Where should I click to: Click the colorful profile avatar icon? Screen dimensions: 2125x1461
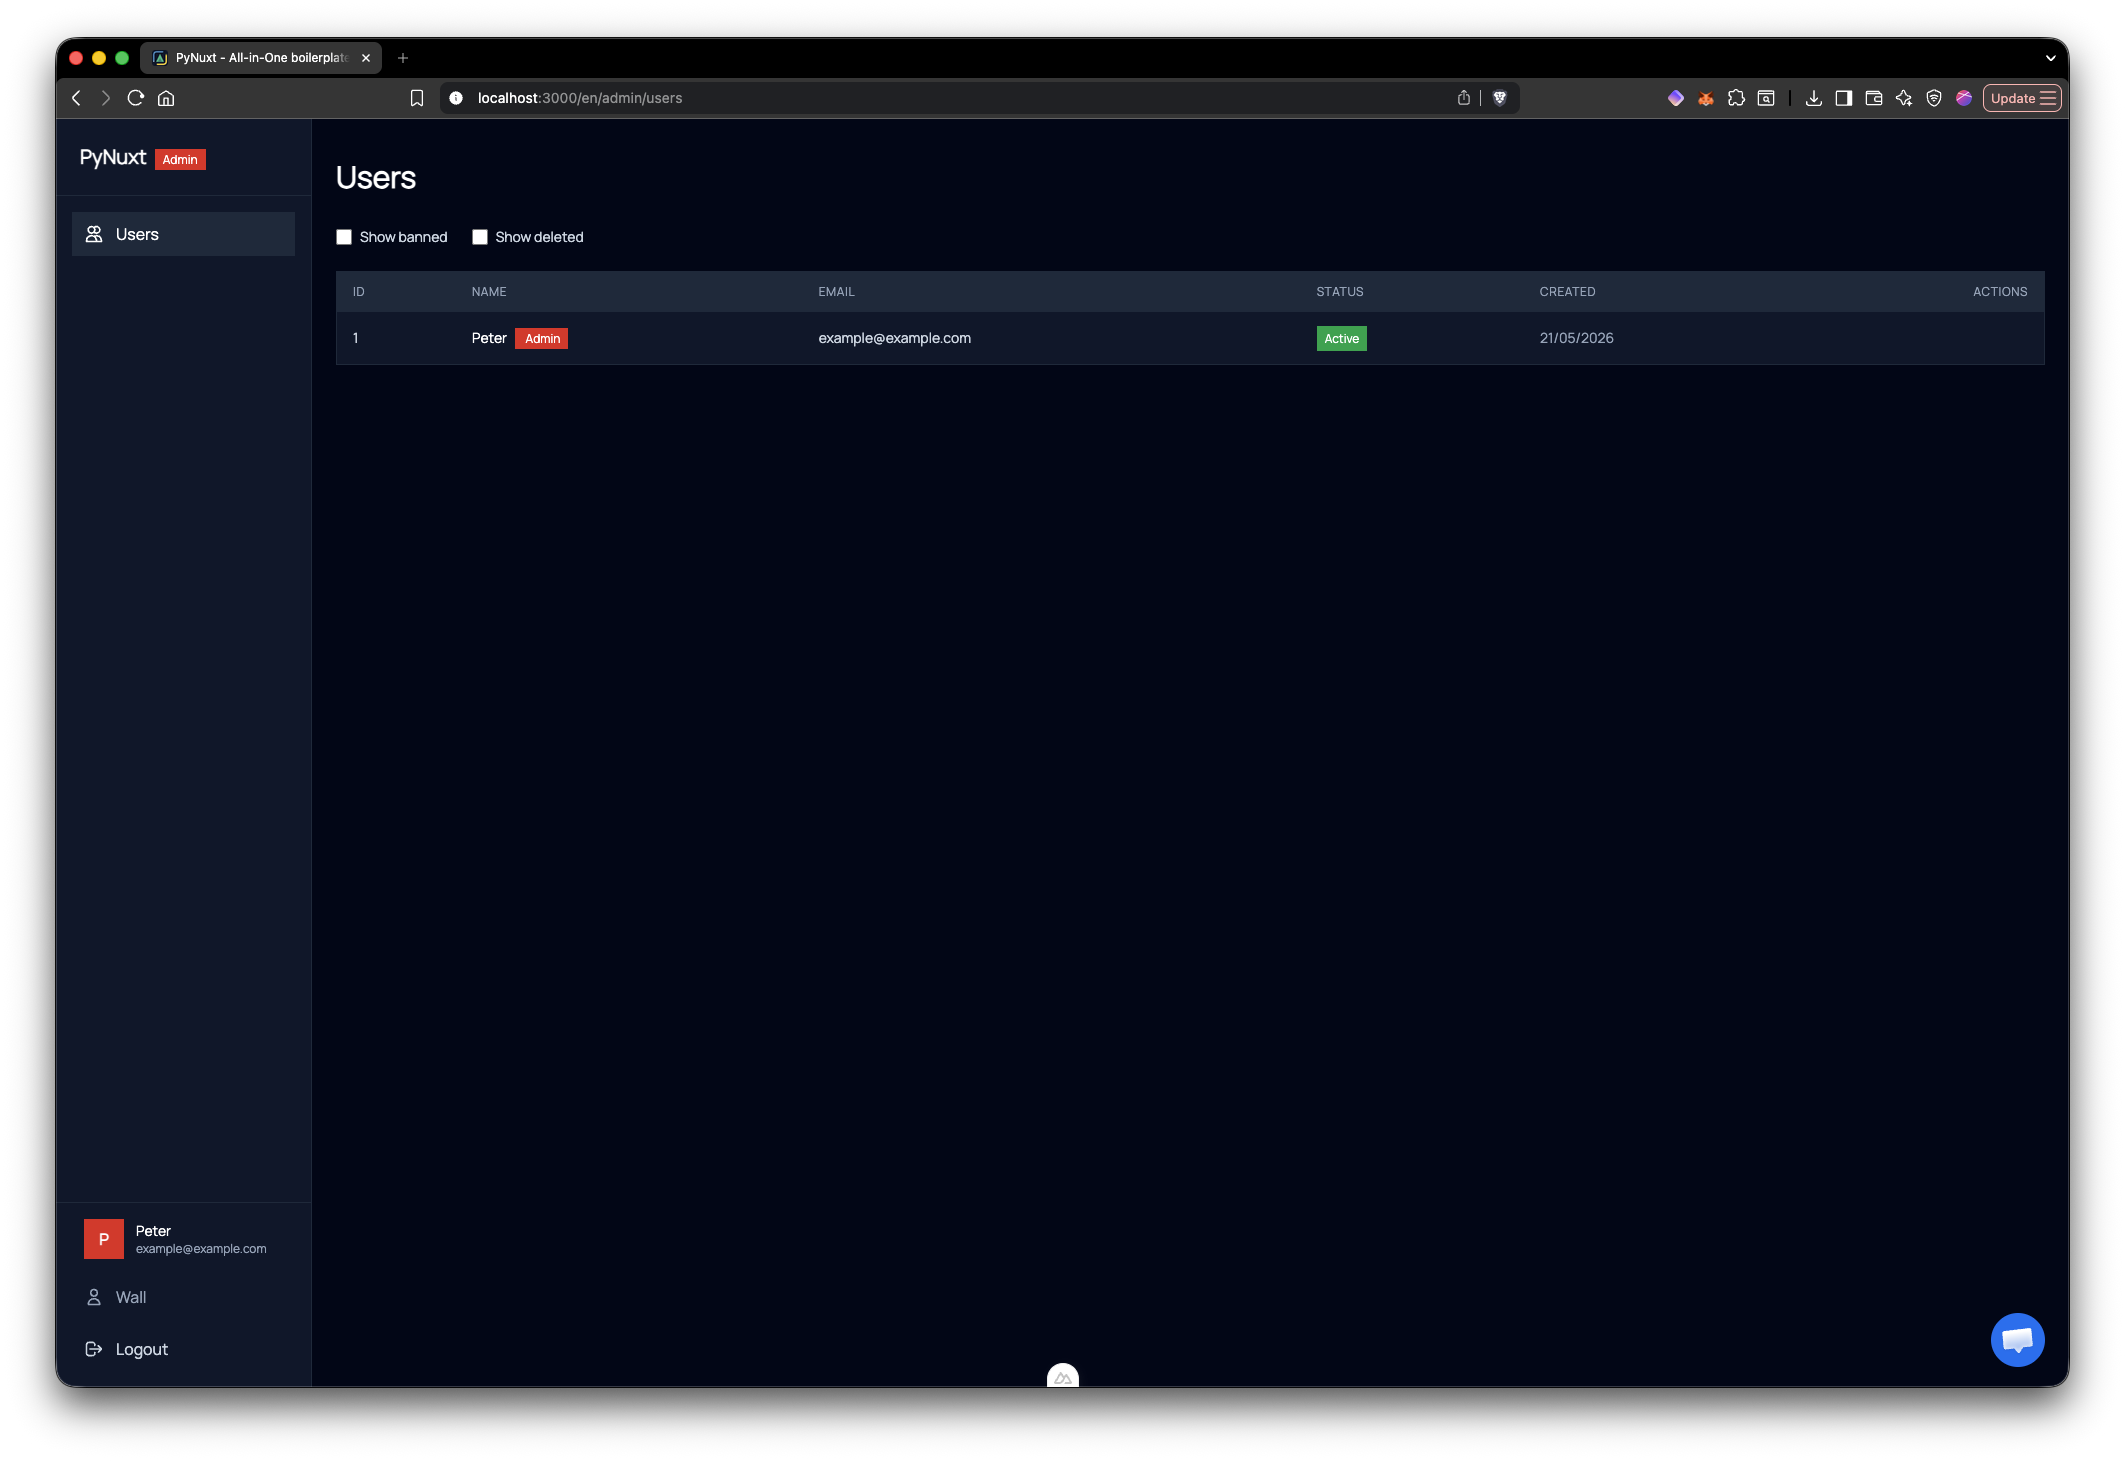[1964, 98]
